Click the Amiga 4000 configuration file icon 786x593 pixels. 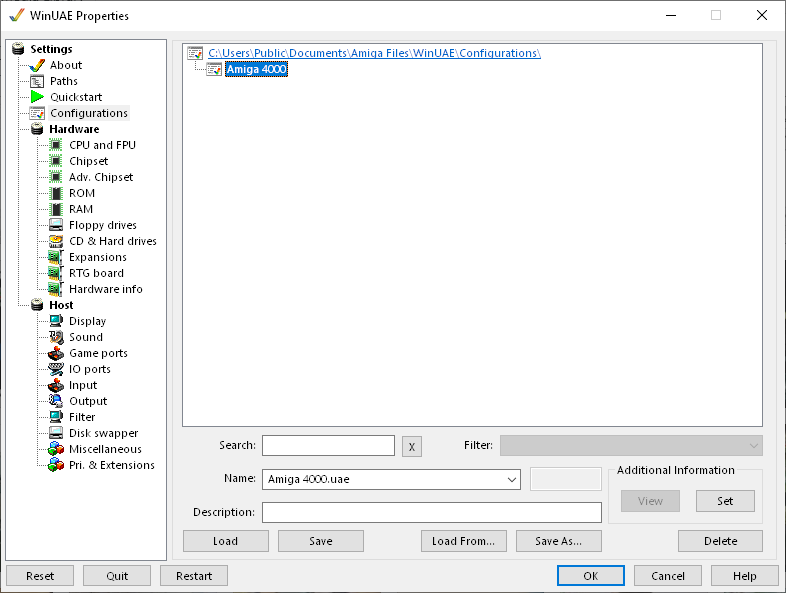(214, 69)
